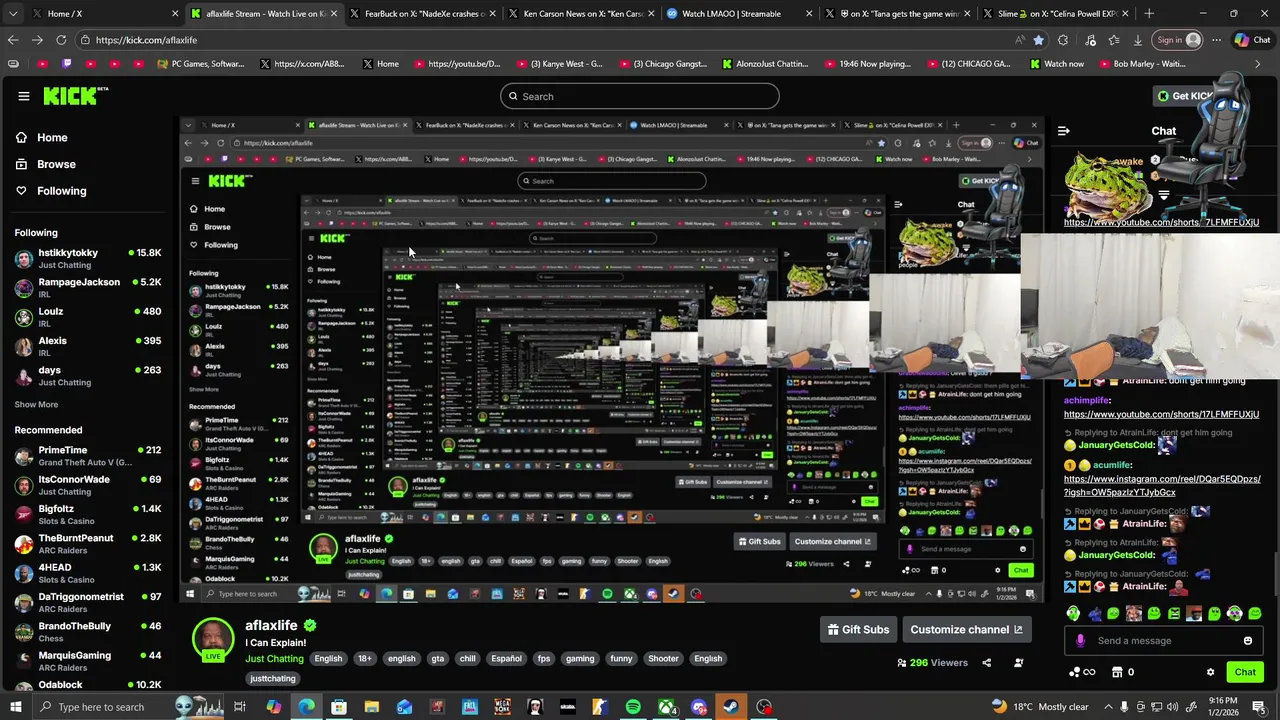The width and height of the screenshot is (1280, 720).
Task: Select the Español stream tag
Action: pos(506,659)
